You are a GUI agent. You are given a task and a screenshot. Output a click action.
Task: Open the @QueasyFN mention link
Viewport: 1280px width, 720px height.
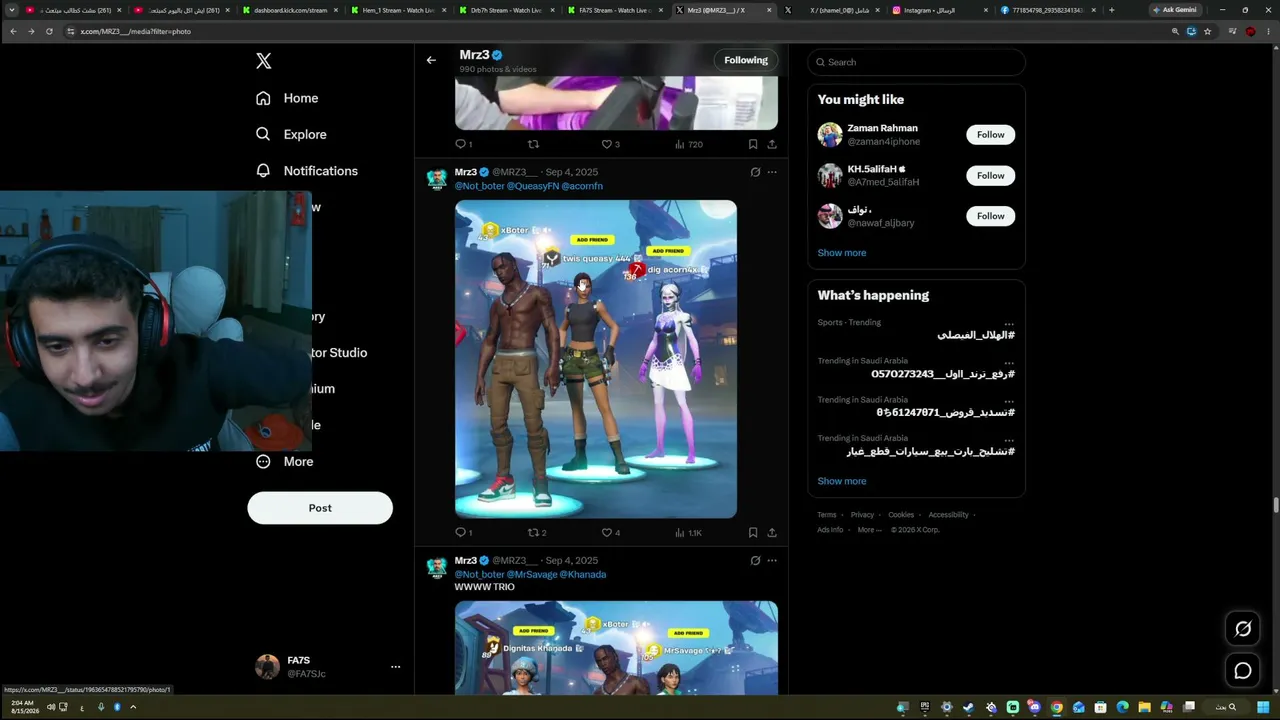(533, 186)
